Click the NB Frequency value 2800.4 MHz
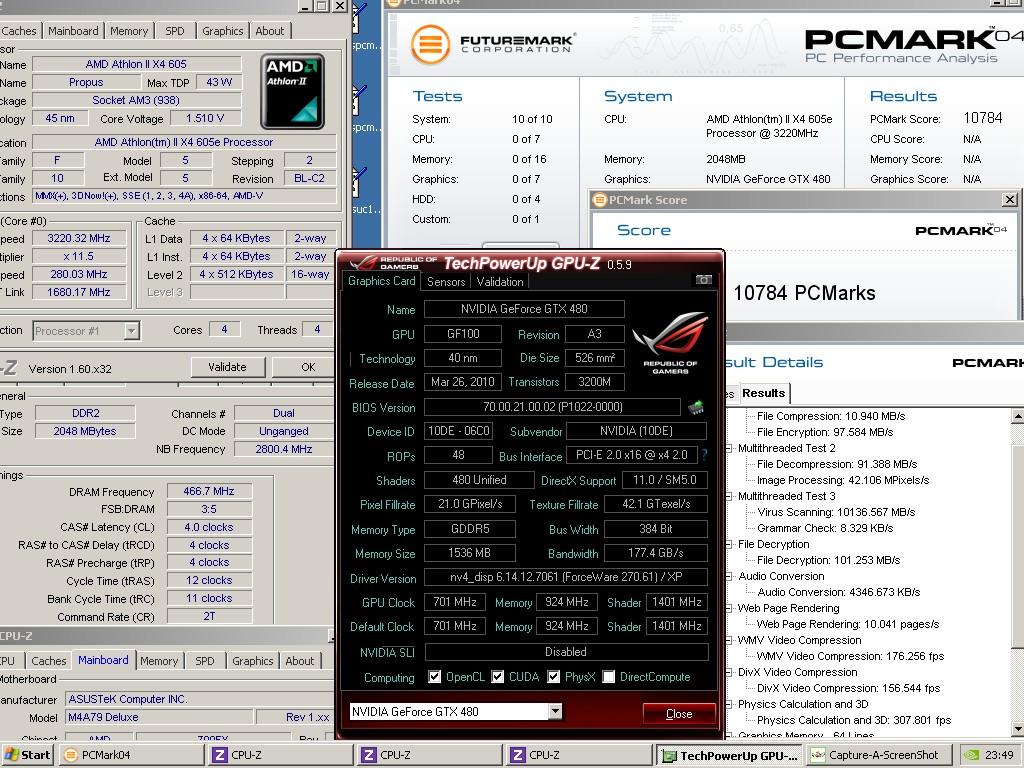This screenshot has height=768, width=1024. pos(284,449)
